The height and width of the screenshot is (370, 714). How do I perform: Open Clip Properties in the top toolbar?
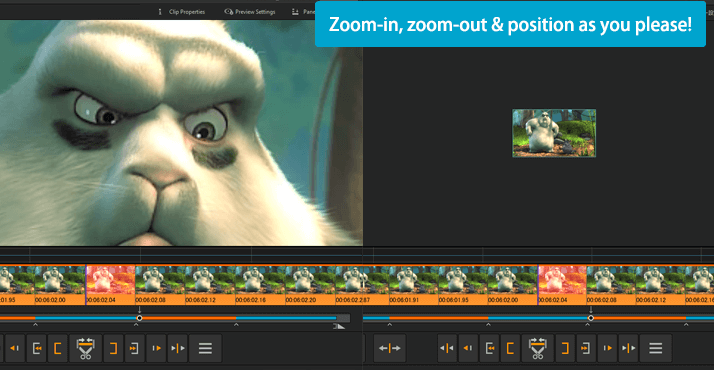click(187, 12)
